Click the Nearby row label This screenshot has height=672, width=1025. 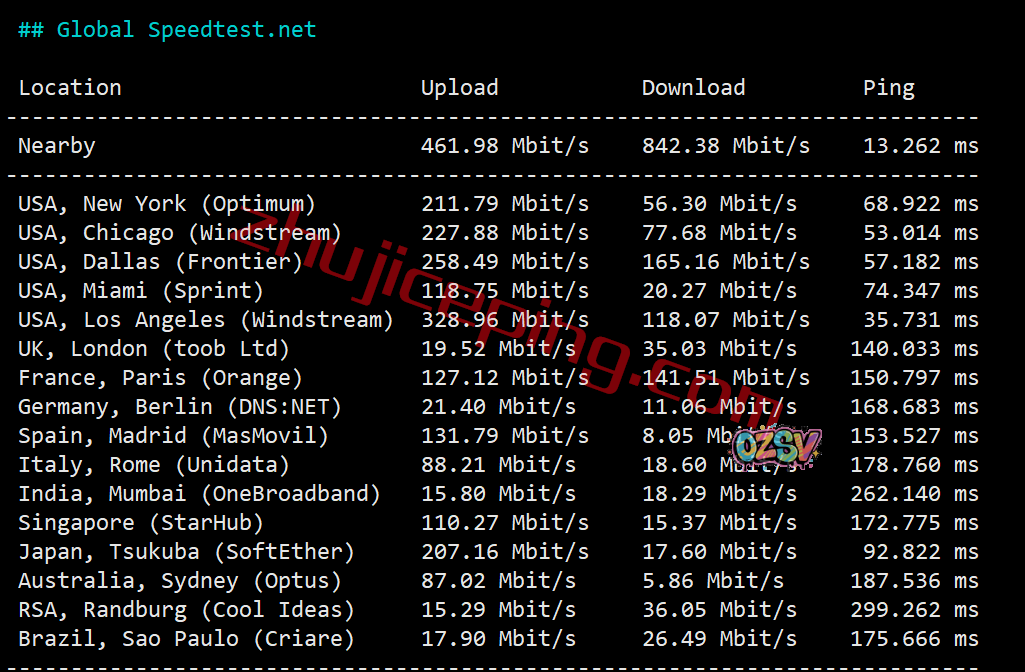pyautogui.click(x=57, y=146)
